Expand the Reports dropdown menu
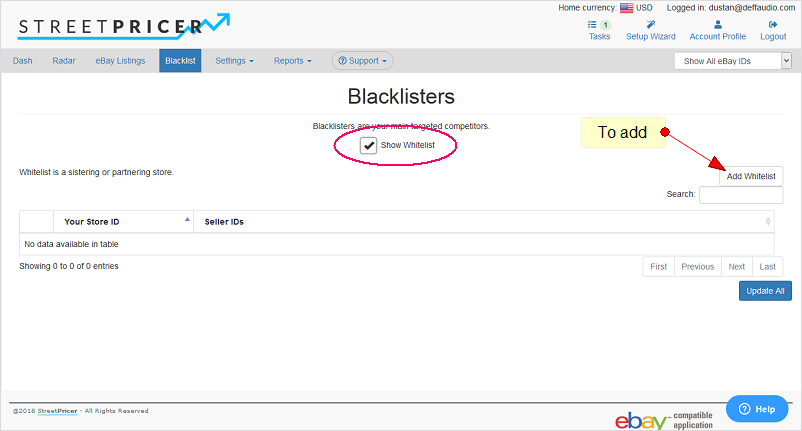Image resolution: width=802 pixels, height=431 pixels. (x=292, y=61)
